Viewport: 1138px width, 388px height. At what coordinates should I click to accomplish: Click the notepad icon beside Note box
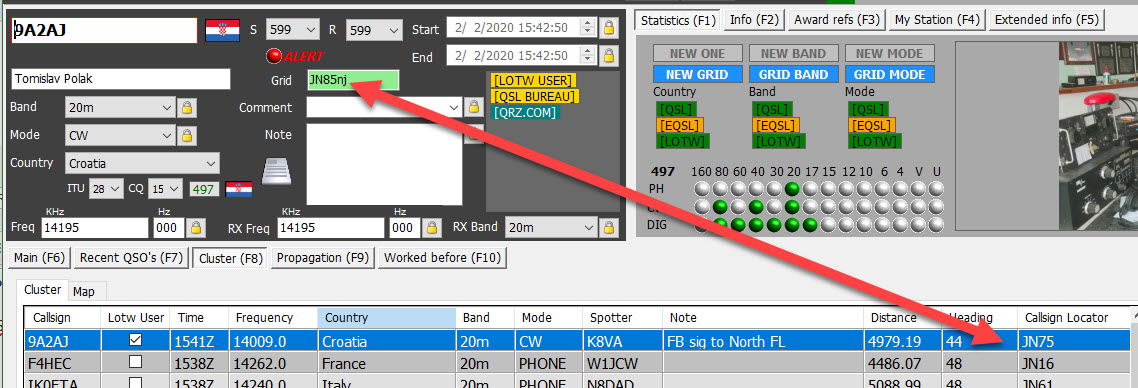pyautogui.click(x=277, y=172)
